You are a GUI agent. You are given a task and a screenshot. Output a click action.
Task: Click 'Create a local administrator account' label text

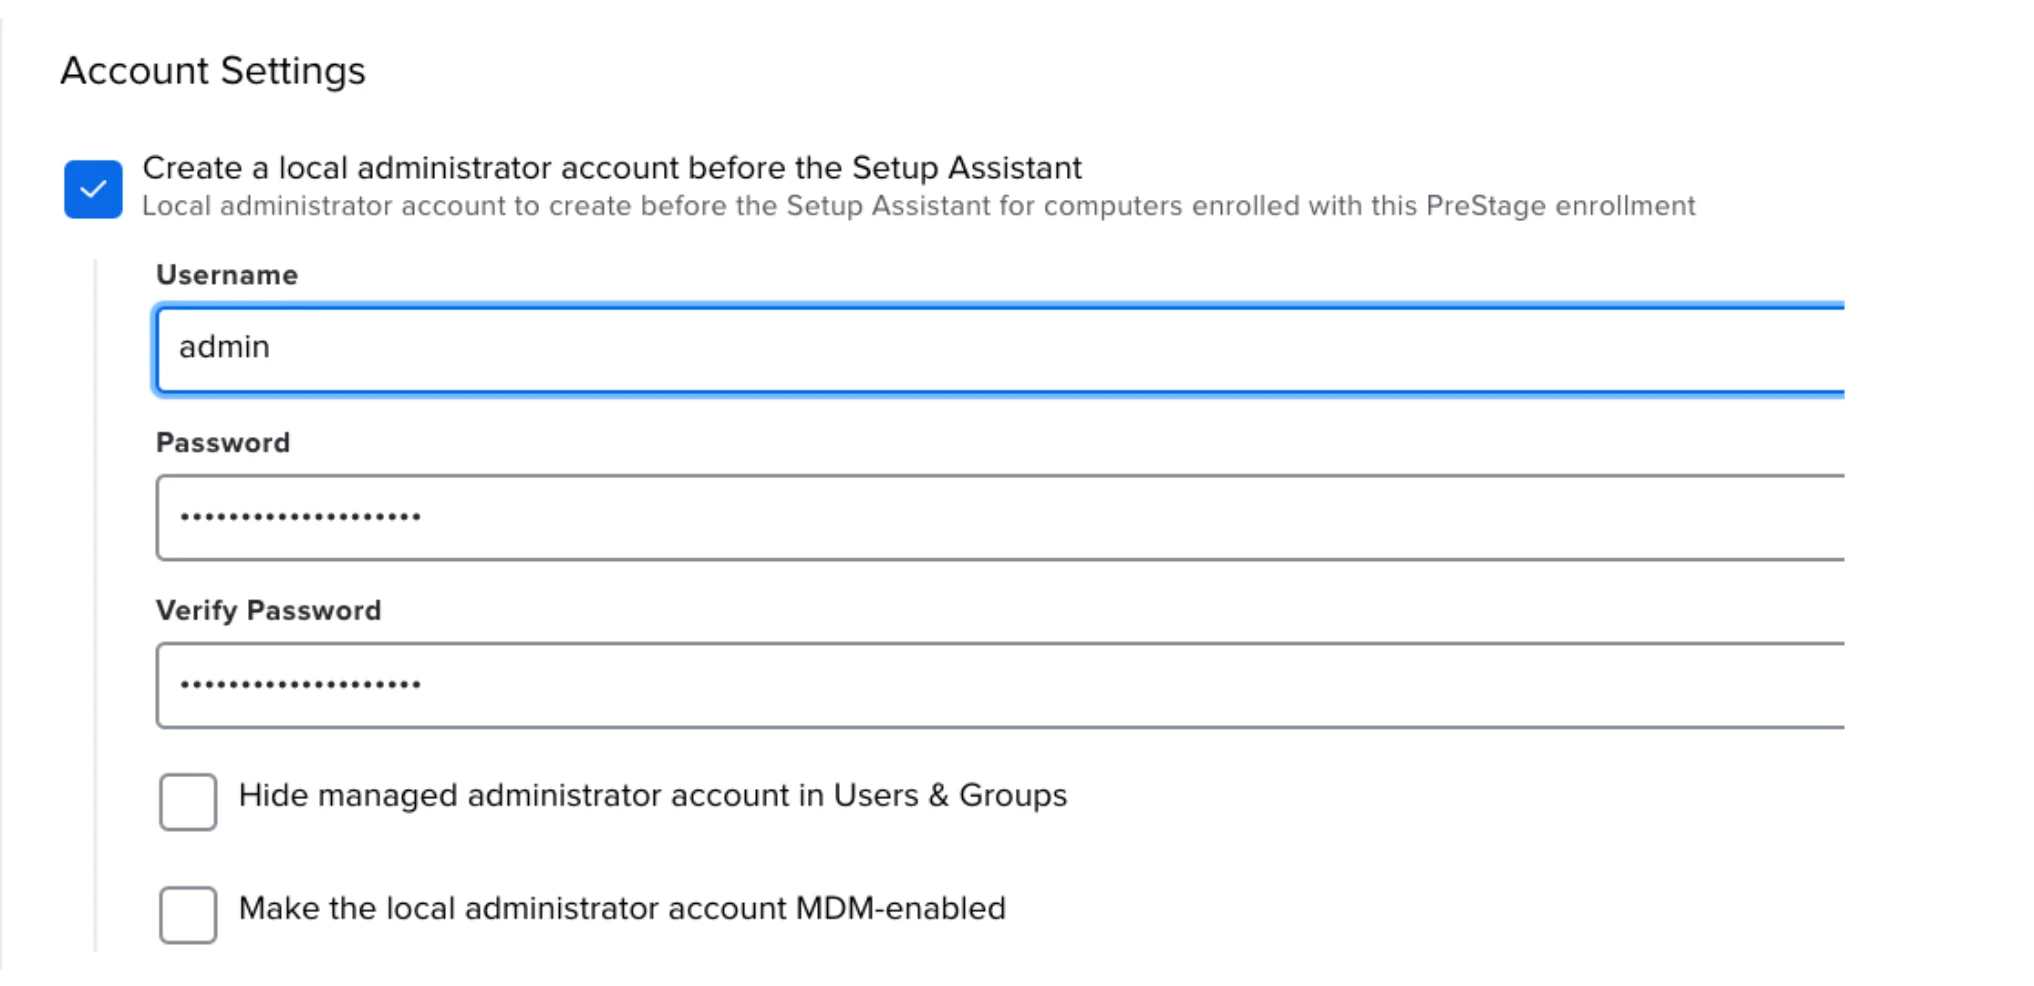pyautogui.click(x=612, y=168)
